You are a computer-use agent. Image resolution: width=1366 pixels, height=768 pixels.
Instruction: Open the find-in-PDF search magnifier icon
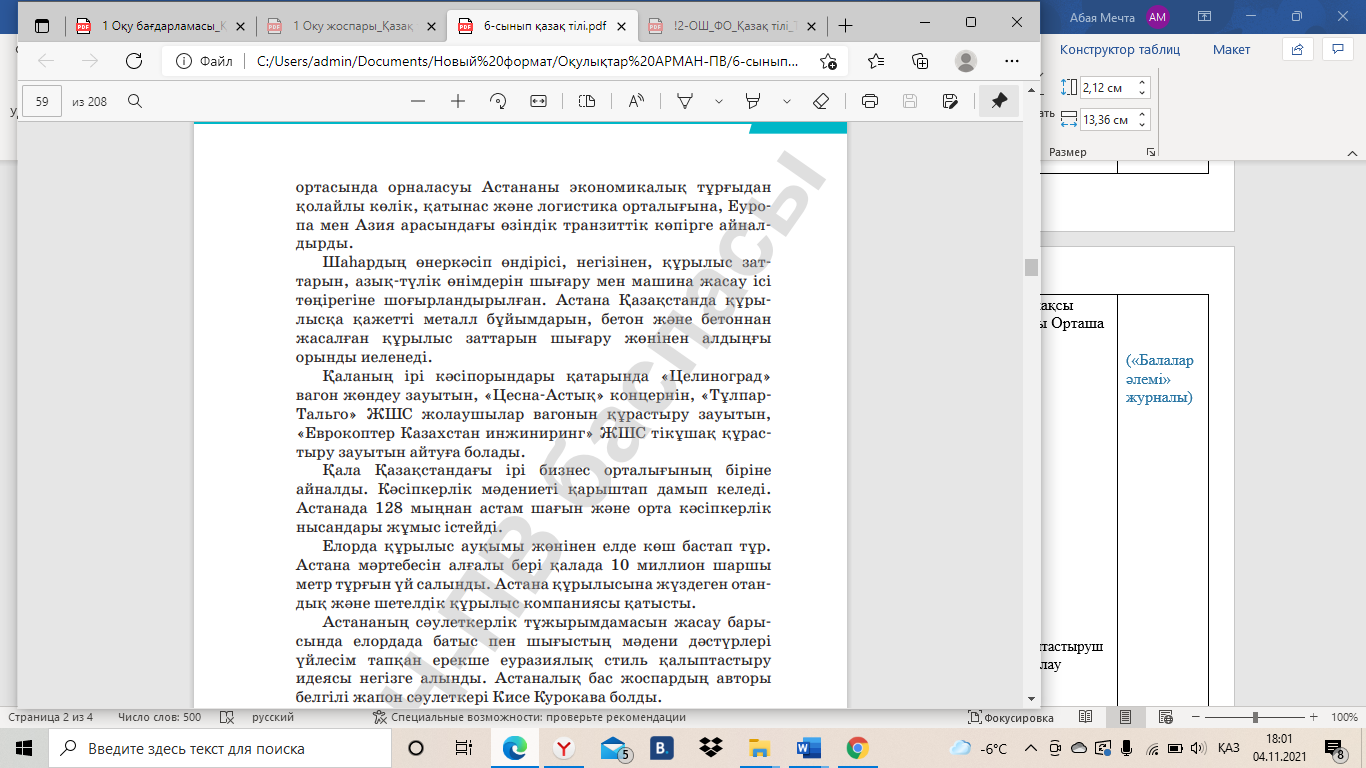135,101
